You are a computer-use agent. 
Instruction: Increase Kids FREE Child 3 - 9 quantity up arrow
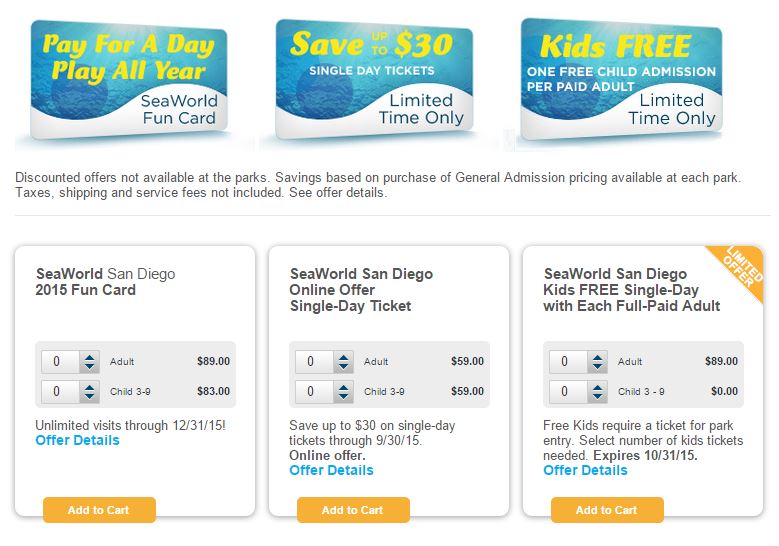click(597, 387)
